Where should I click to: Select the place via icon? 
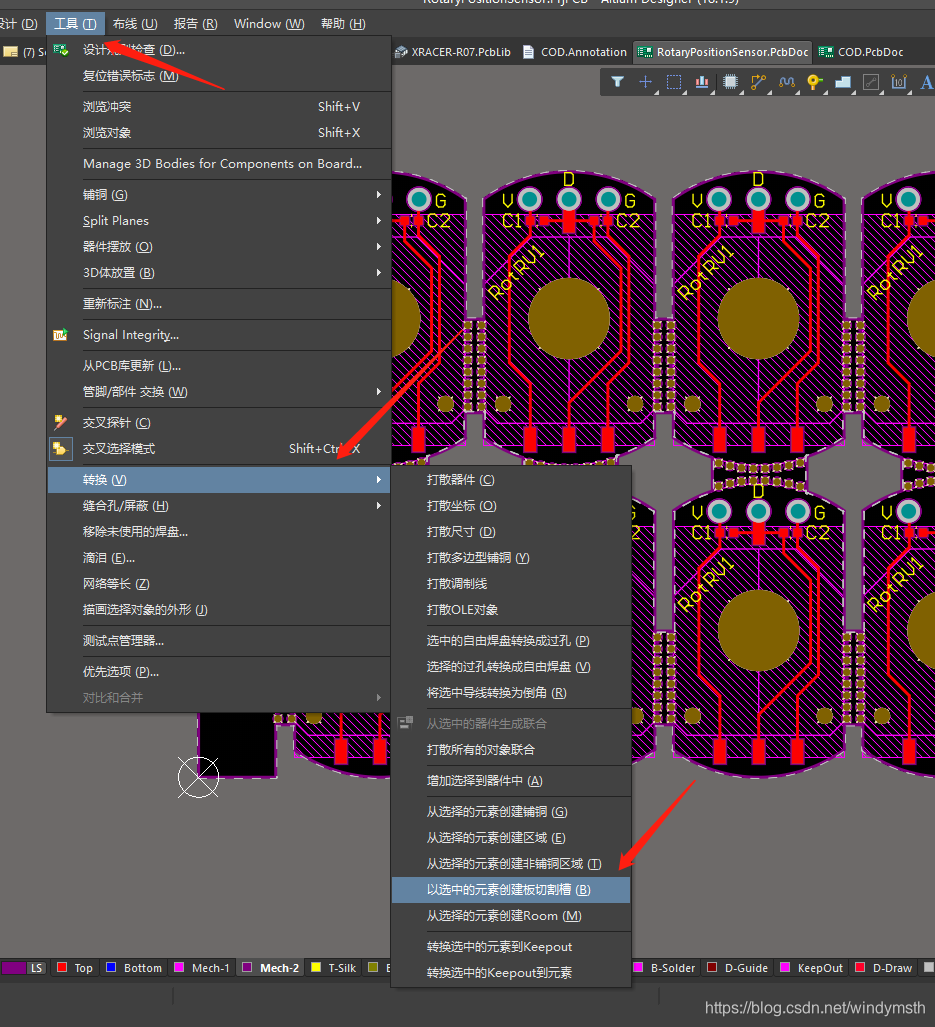pos(814,82)
